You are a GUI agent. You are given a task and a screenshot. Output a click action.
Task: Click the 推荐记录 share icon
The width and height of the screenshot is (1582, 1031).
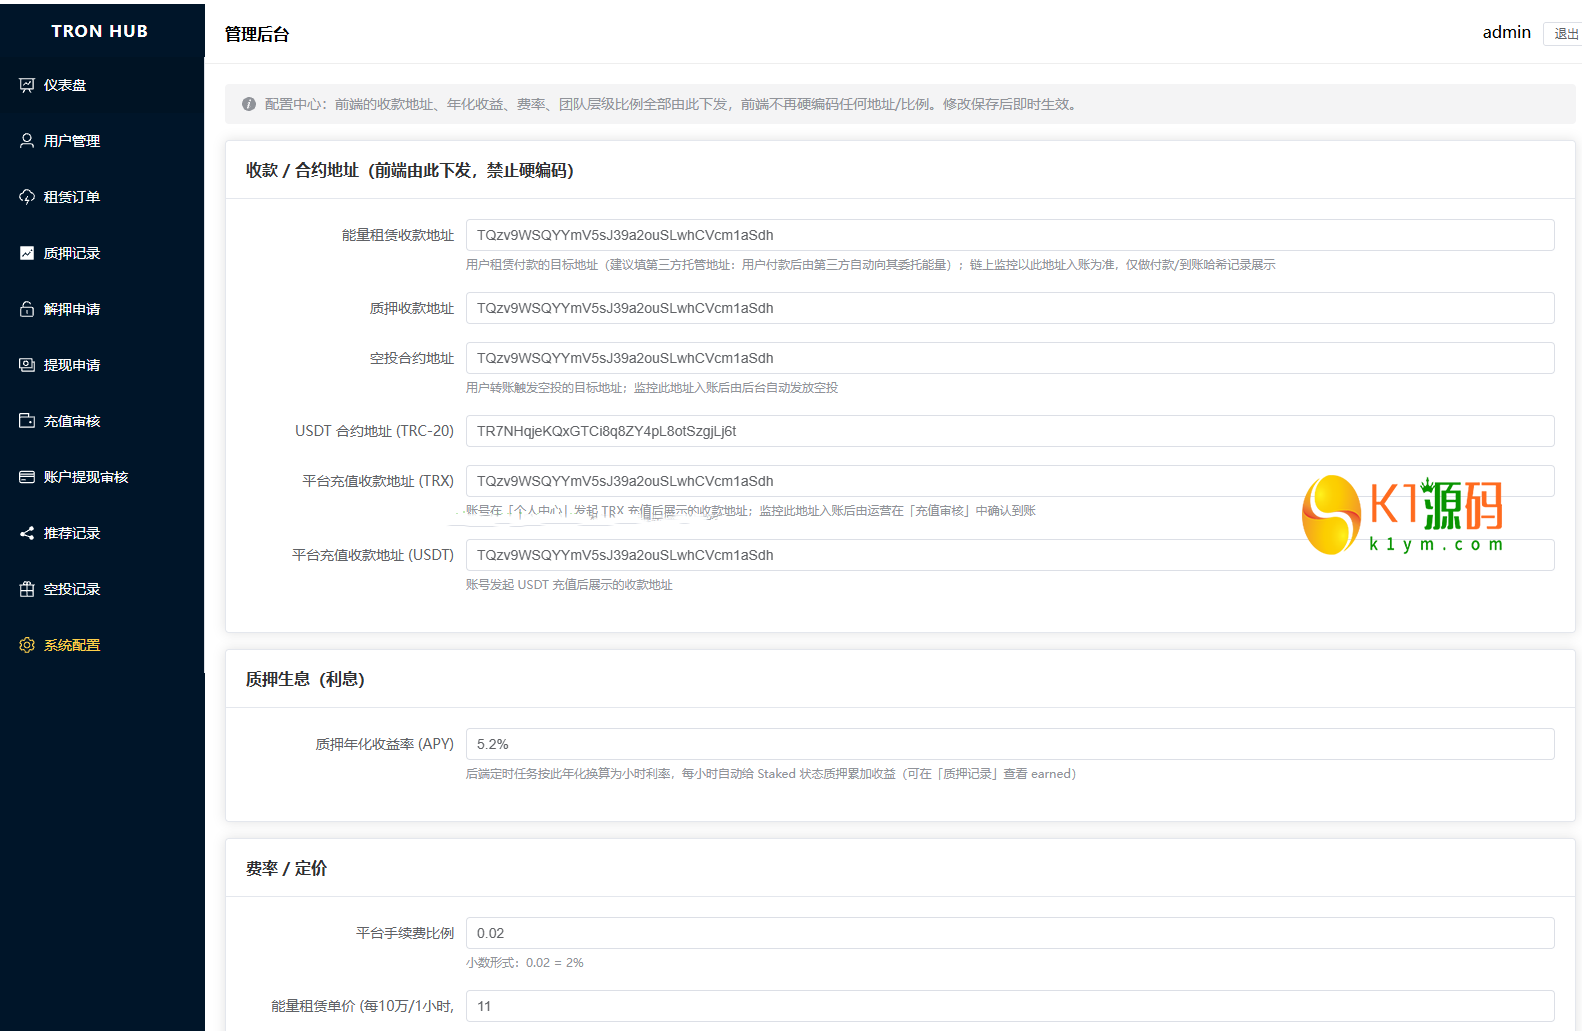tap(27, 533)
